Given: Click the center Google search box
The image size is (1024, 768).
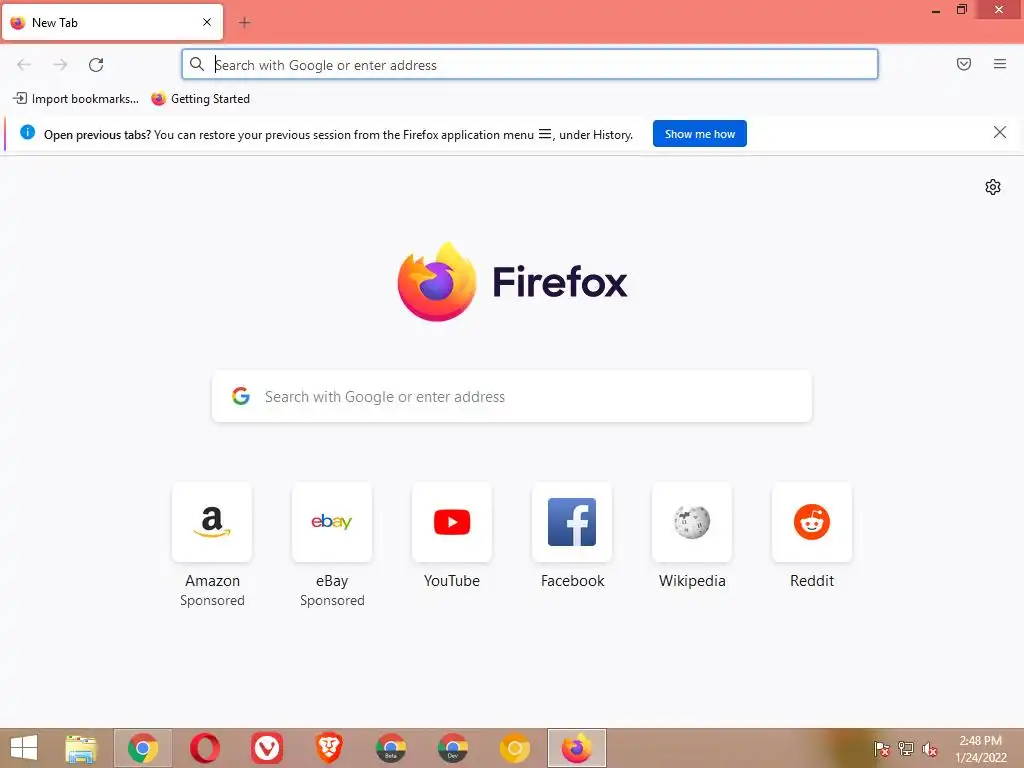Looking at the screenshot, I should coord(512,396).
